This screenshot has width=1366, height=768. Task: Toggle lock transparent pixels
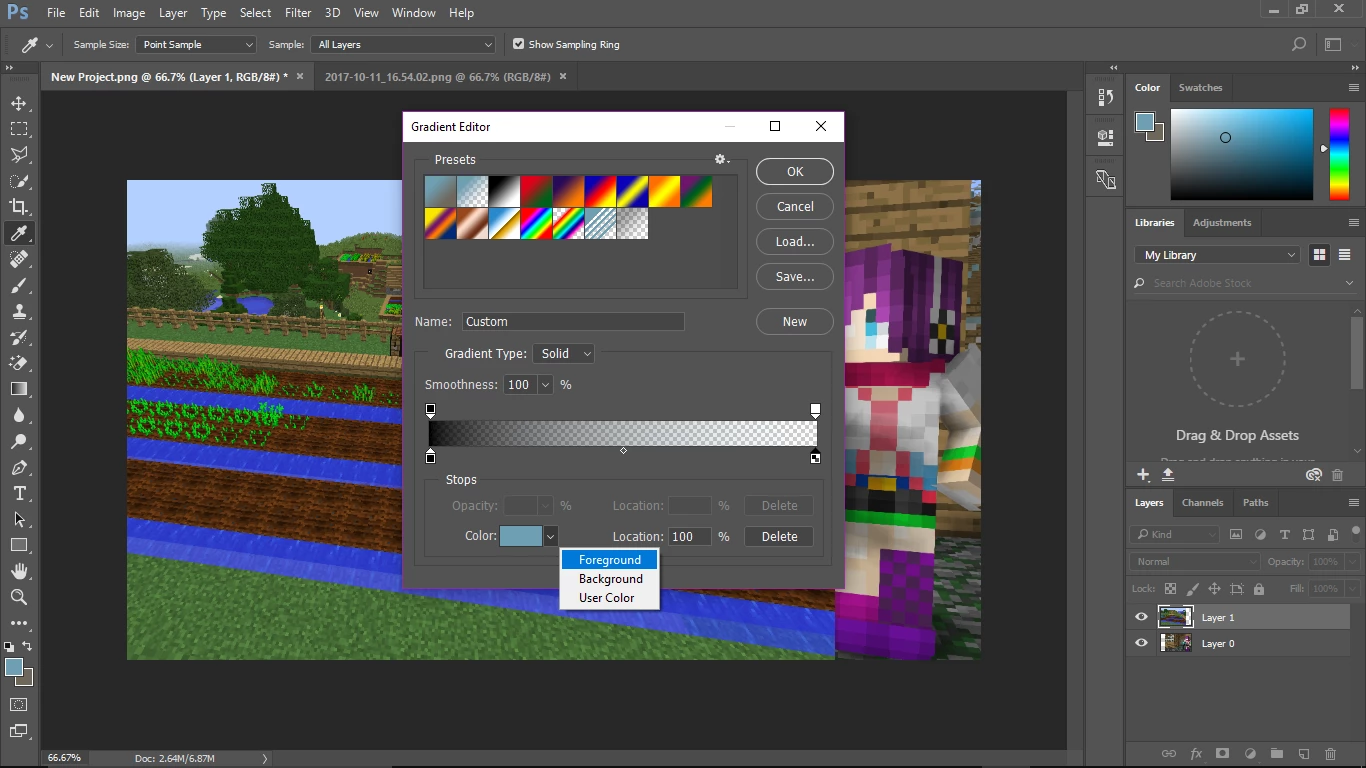coord(1170,589)
